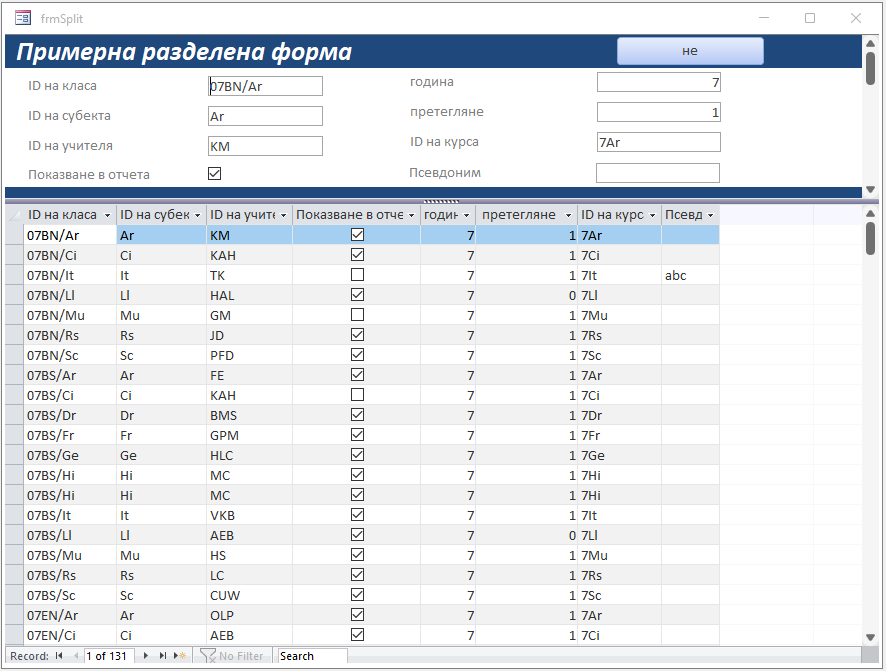Click the 'не' button in header
Viewport: 886px width, 671px height.
(690, 51)
